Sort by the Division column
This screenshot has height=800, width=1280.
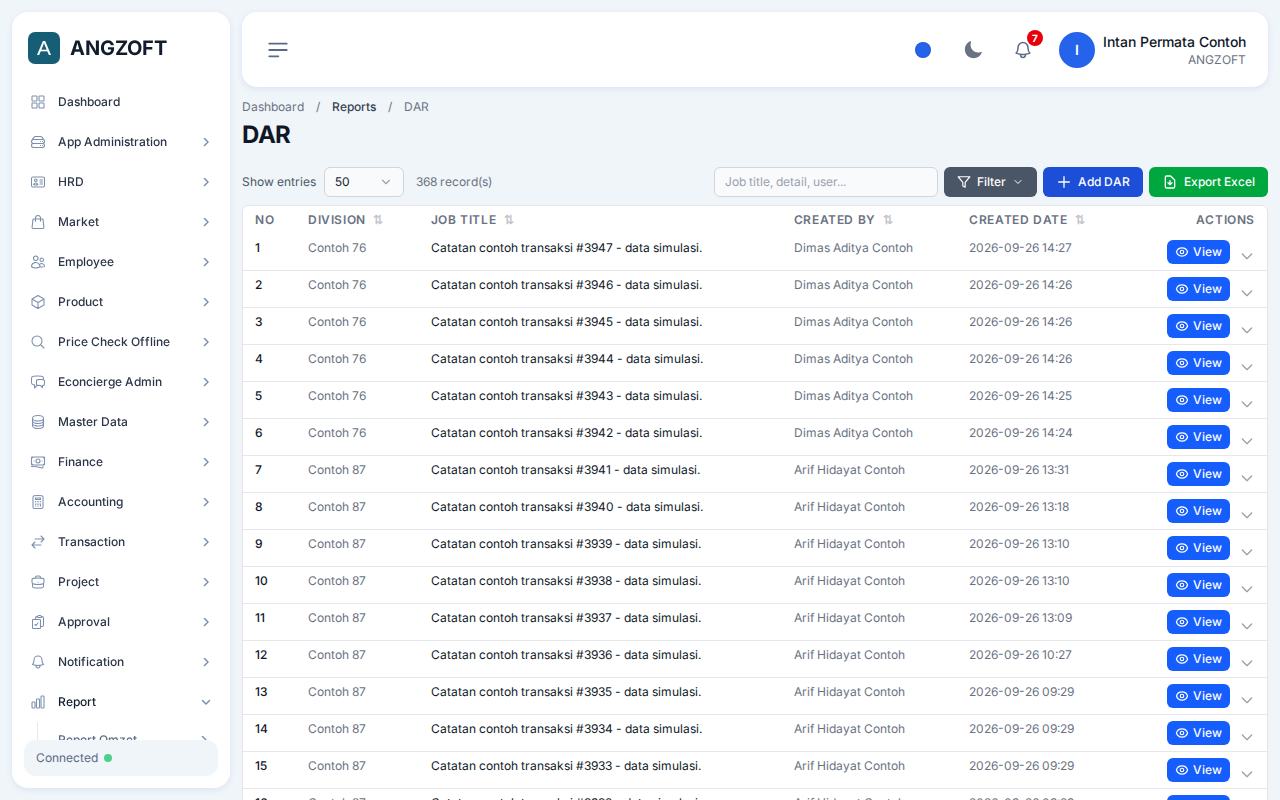click(x=345, y=220)
